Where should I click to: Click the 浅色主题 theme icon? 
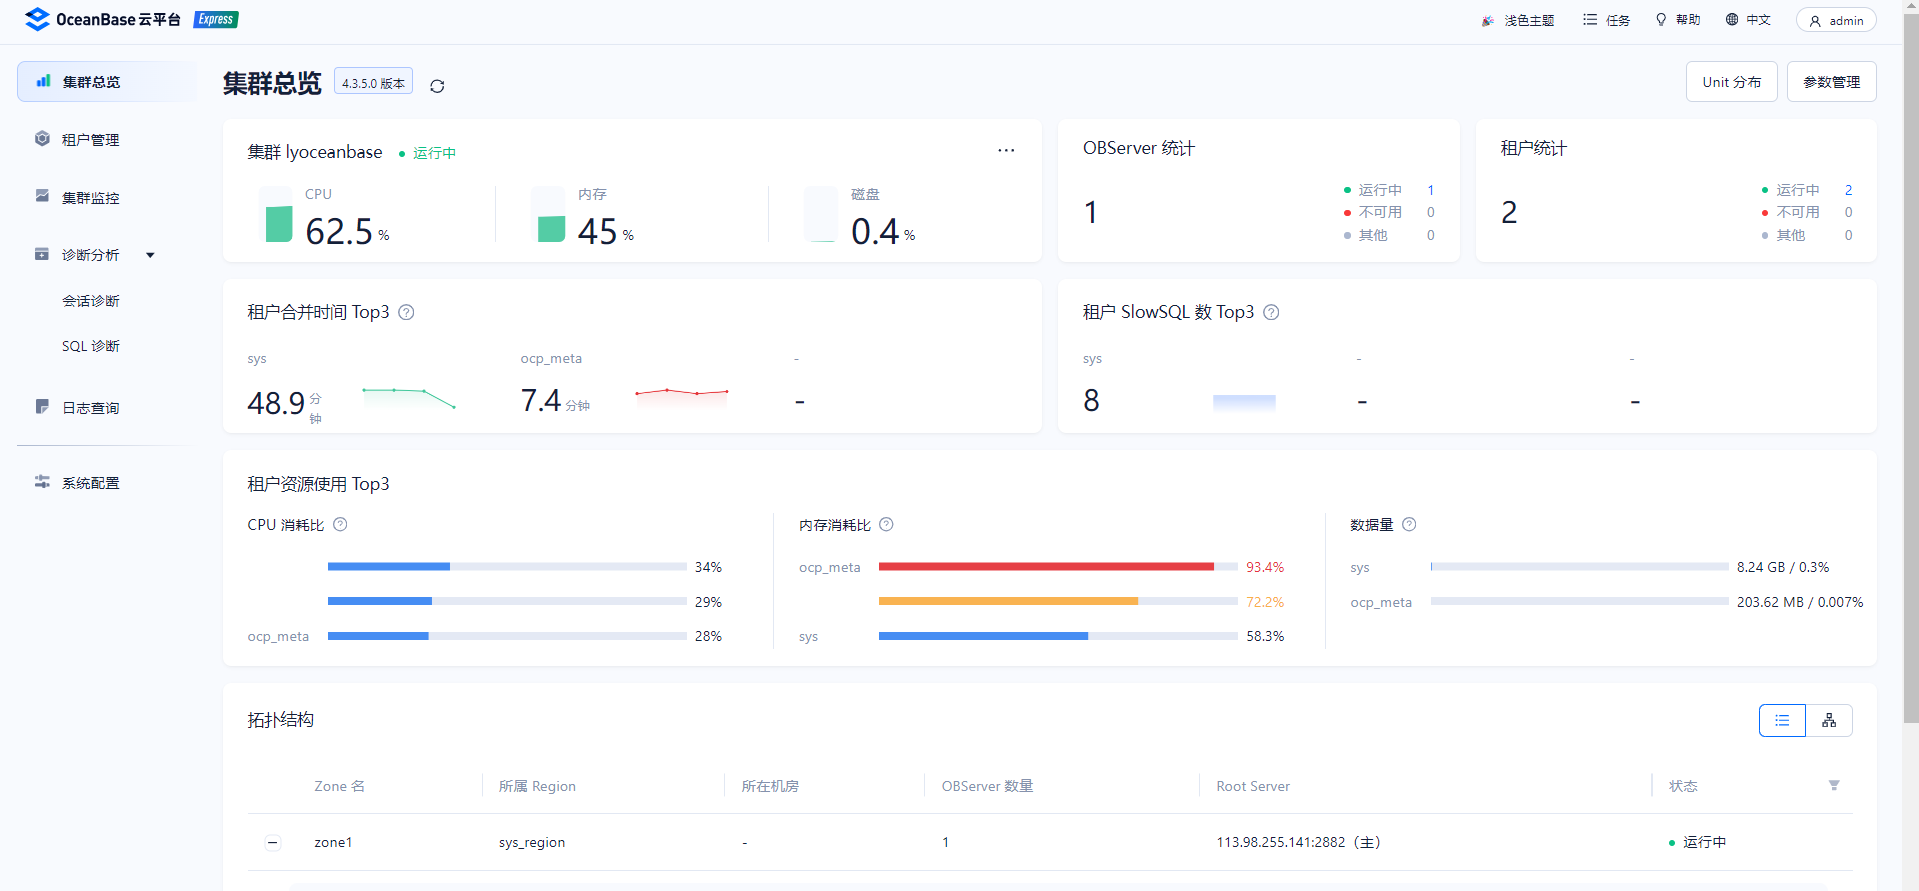[1488, 20]
